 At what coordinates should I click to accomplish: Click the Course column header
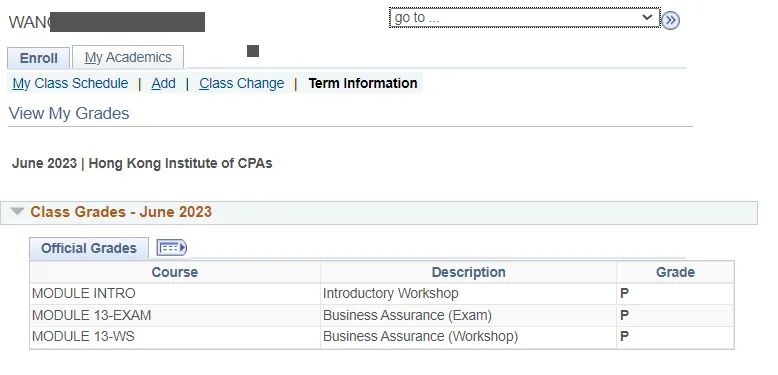coord(175,272)
